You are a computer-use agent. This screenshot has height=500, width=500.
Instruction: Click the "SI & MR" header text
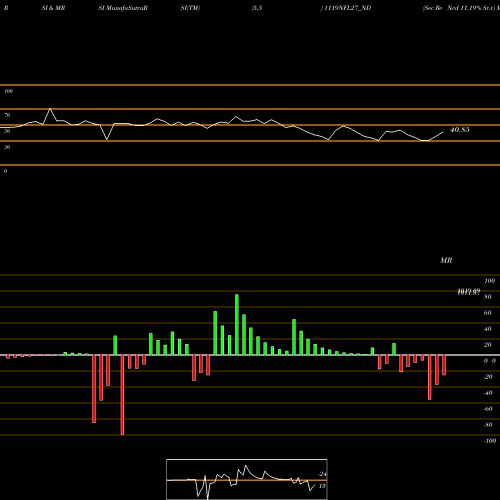[53, 8]
